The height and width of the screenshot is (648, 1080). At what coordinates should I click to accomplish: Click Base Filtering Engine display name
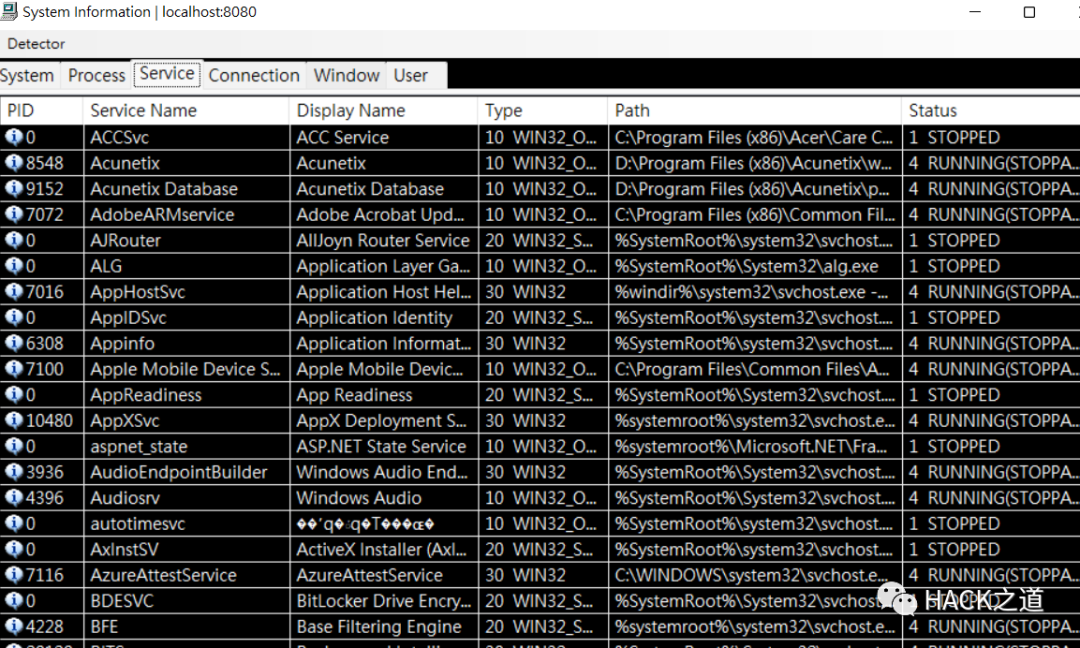coord(379,627)
